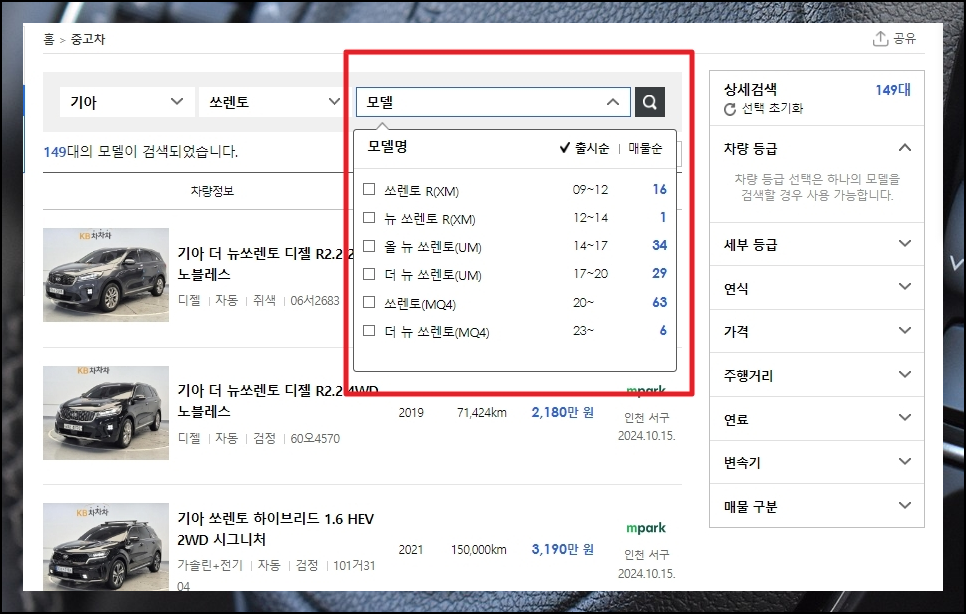Click the 모델명 header in dropdown
This screenshot has width=966, height=614.
pyautogui.click(x=388, y=147)
